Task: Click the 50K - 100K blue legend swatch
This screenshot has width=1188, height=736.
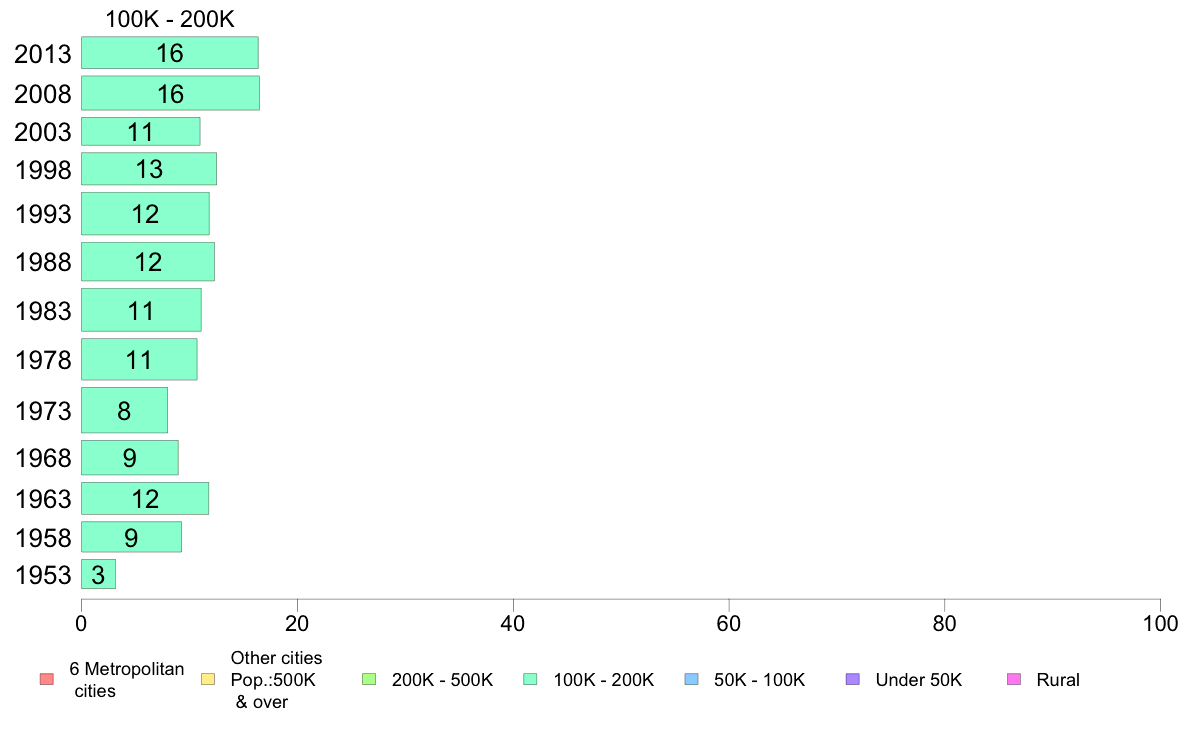Action: (x=691, y=679)
